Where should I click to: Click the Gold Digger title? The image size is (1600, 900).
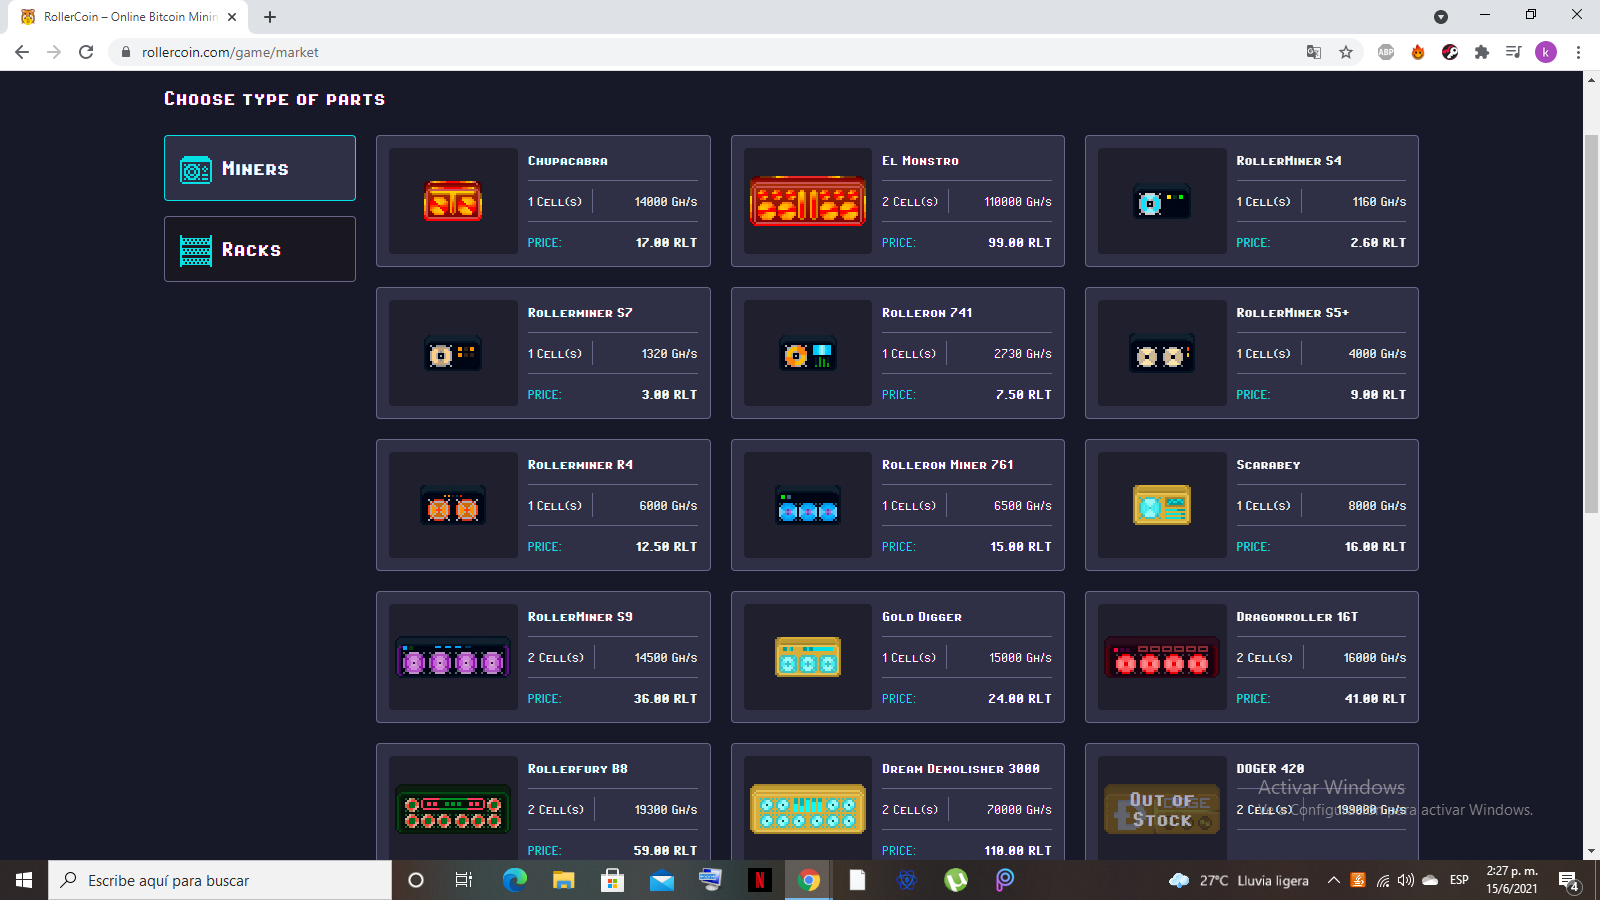921,617
